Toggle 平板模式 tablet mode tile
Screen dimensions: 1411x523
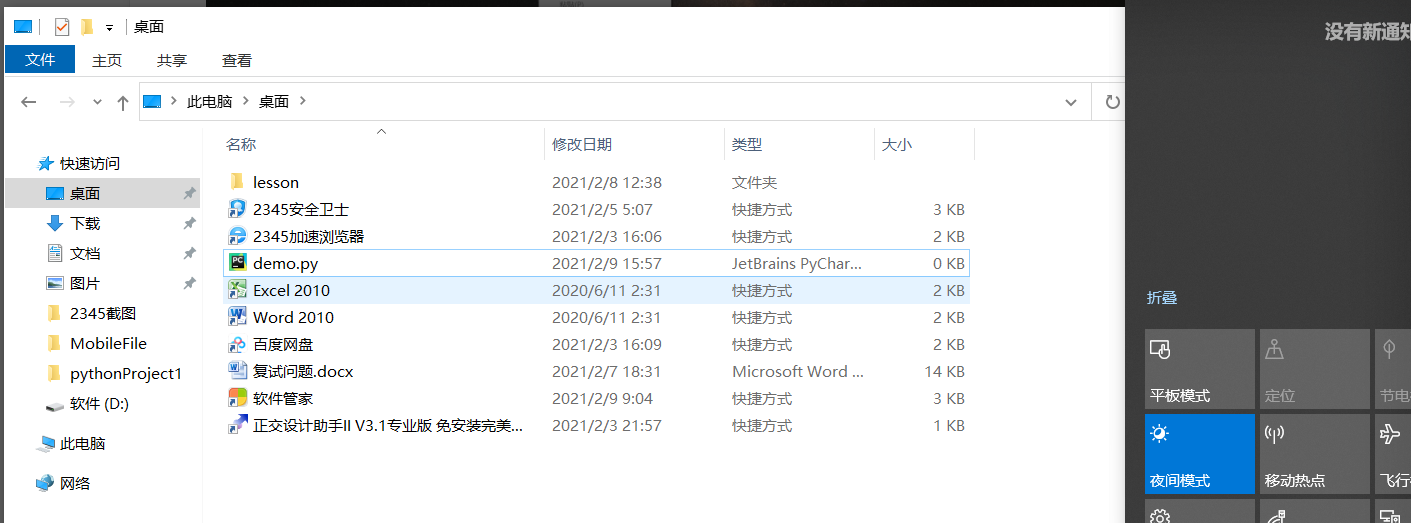1200,369
